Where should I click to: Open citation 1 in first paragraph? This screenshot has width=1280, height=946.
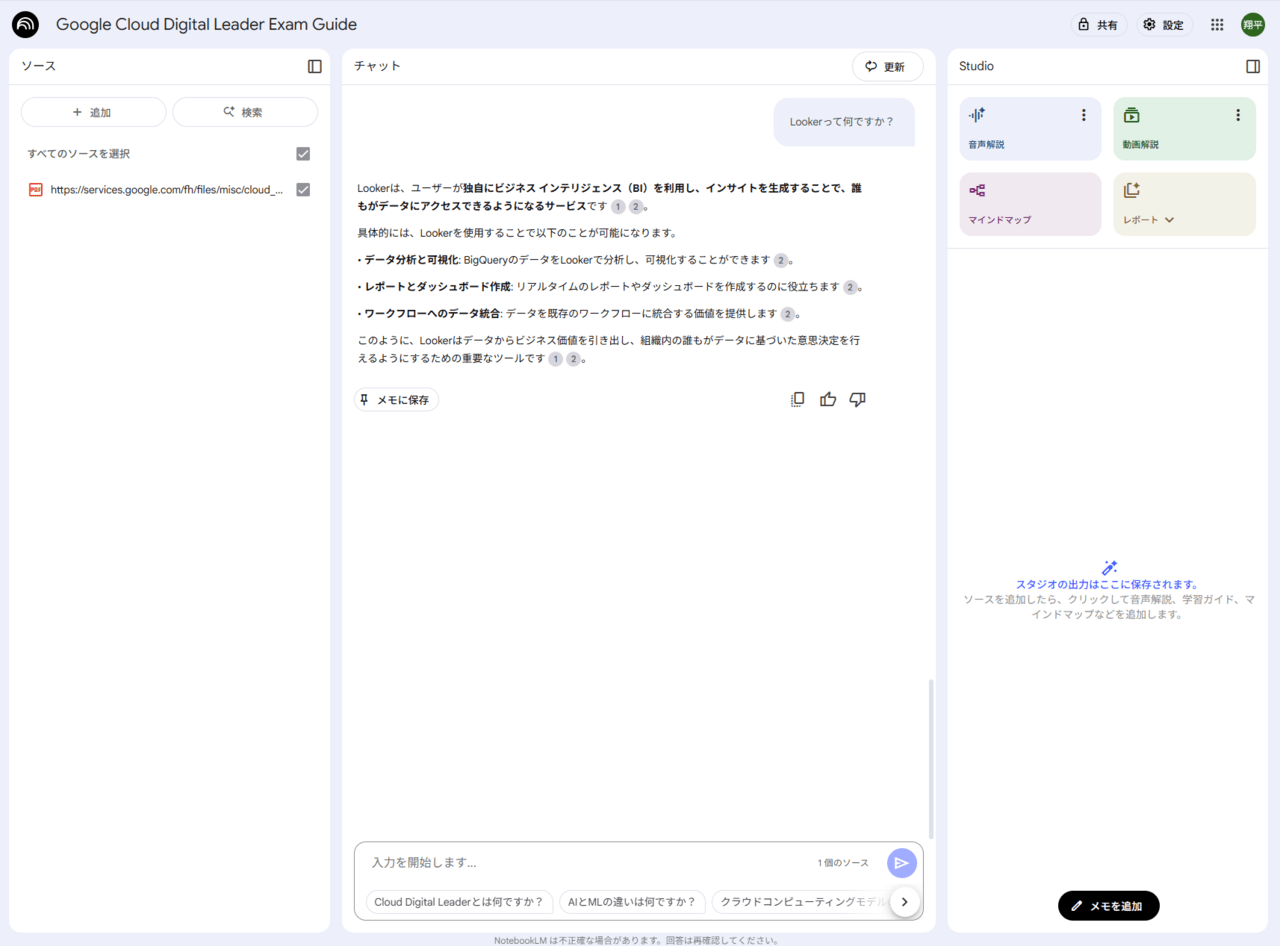pyautogui.click(x=618, y=207)
